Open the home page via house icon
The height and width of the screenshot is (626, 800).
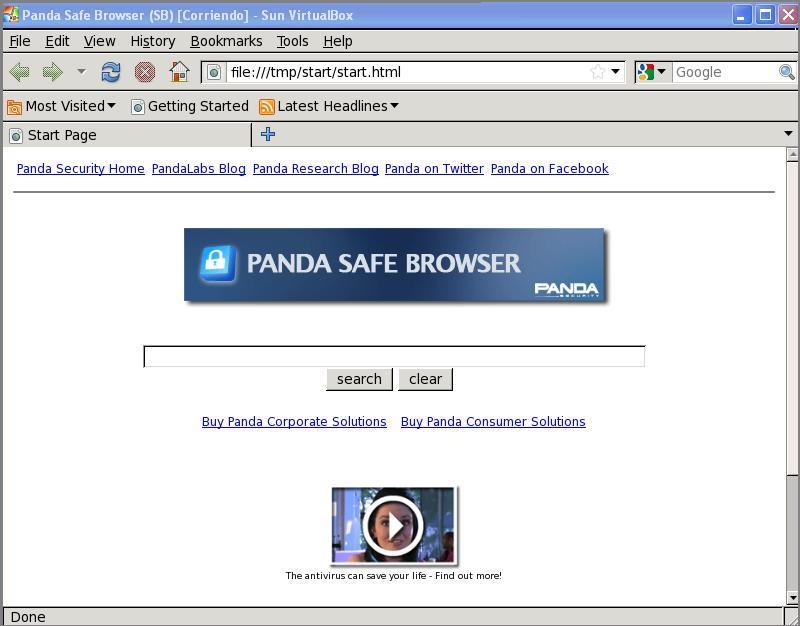click(x=179, y=72)
